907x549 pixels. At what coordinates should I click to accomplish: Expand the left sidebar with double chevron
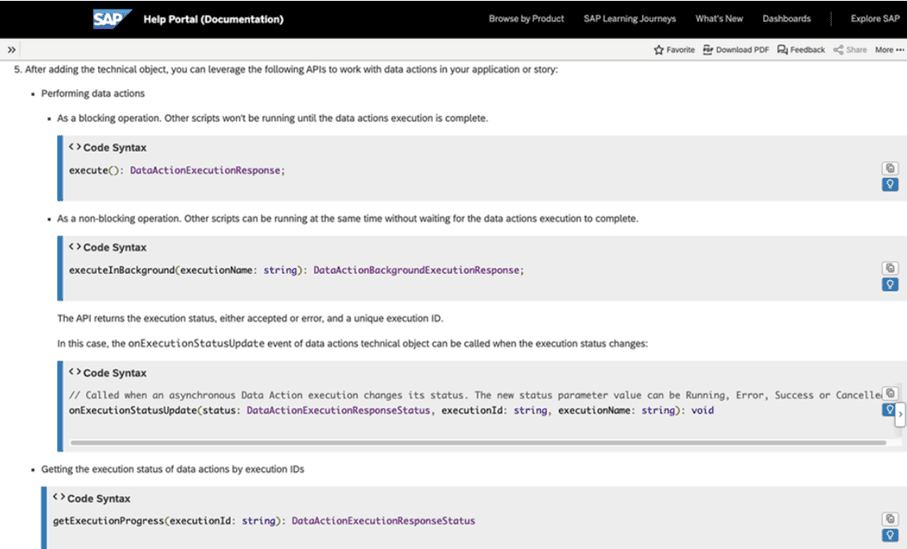(x=11, y=49)
